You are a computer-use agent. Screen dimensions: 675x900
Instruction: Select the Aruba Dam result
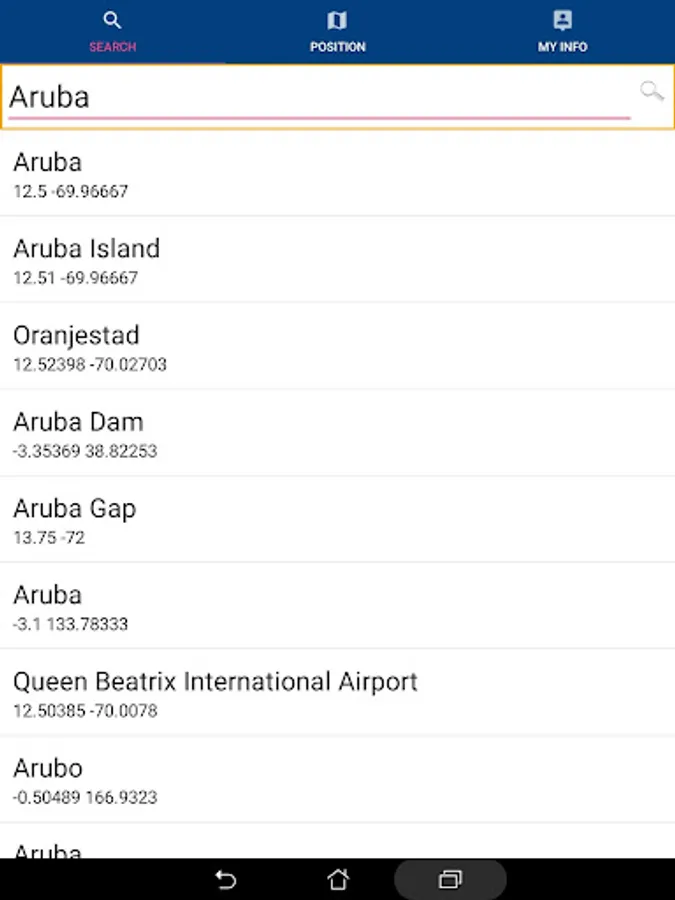pyautogui.click(x=337, y=433)
